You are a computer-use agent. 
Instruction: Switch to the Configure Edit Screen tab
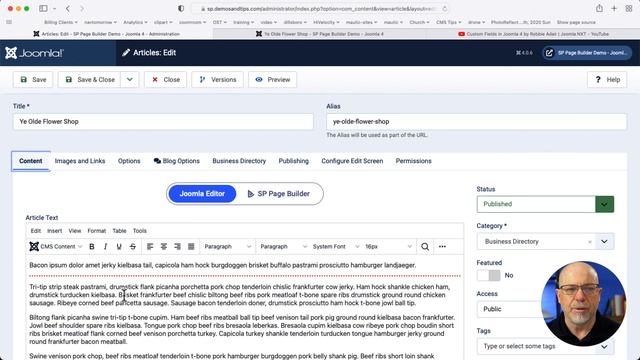pos(352,161)
